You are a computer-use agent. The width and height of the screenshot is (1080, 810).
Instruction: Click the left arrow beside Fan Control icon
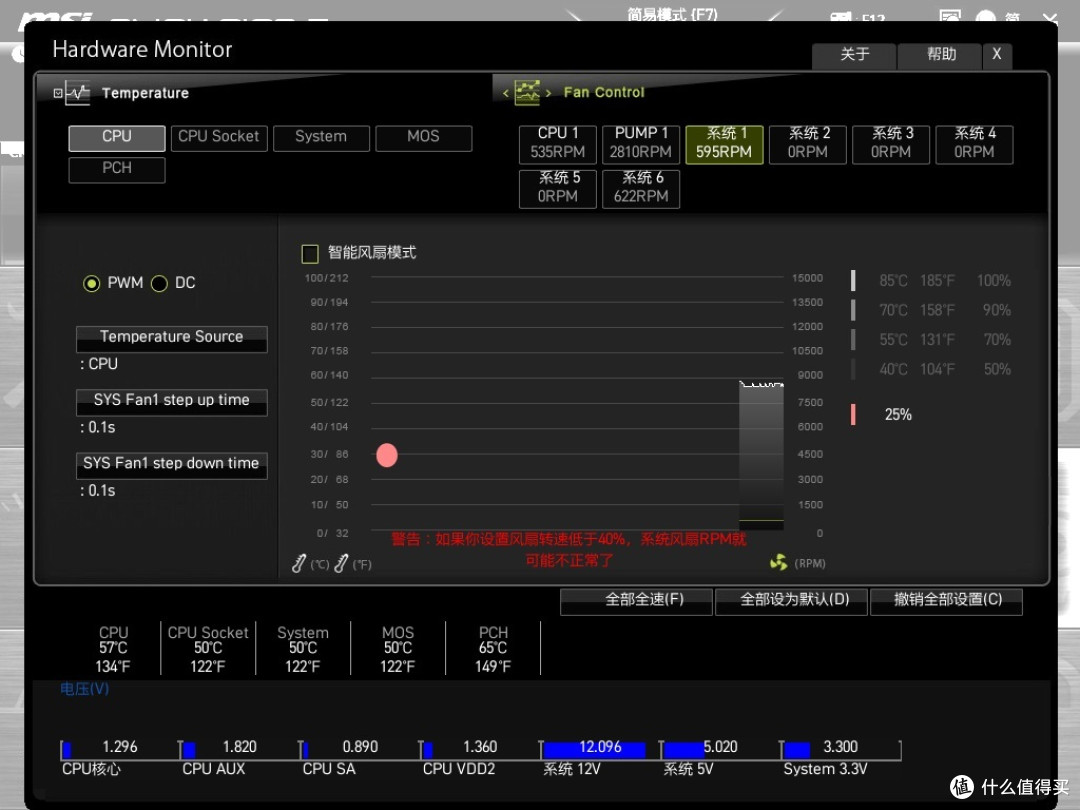(x=506, y=93)
